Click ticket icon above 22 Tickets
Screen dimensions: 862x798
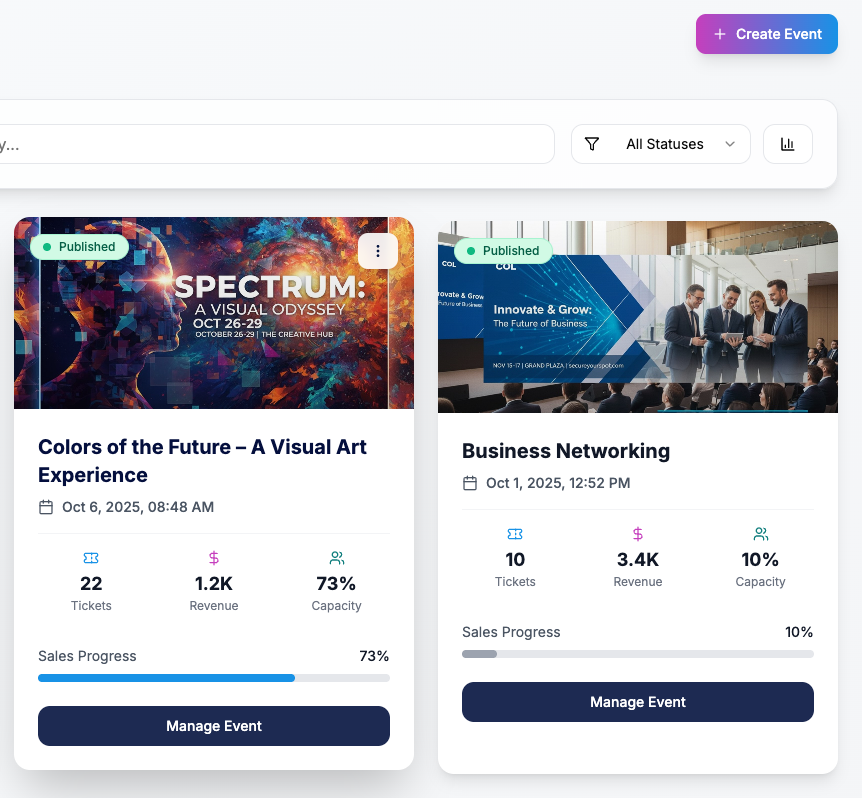(x=91, y=558)
